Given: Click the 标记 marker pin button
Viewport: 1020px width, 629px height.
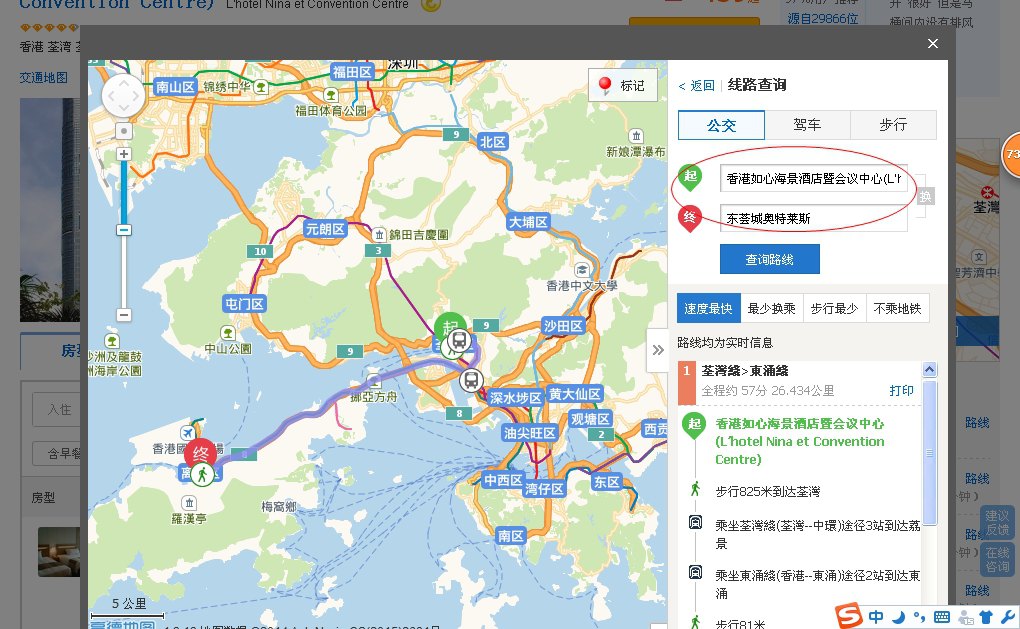Looking at the screenshot, I should coord(621,86).
